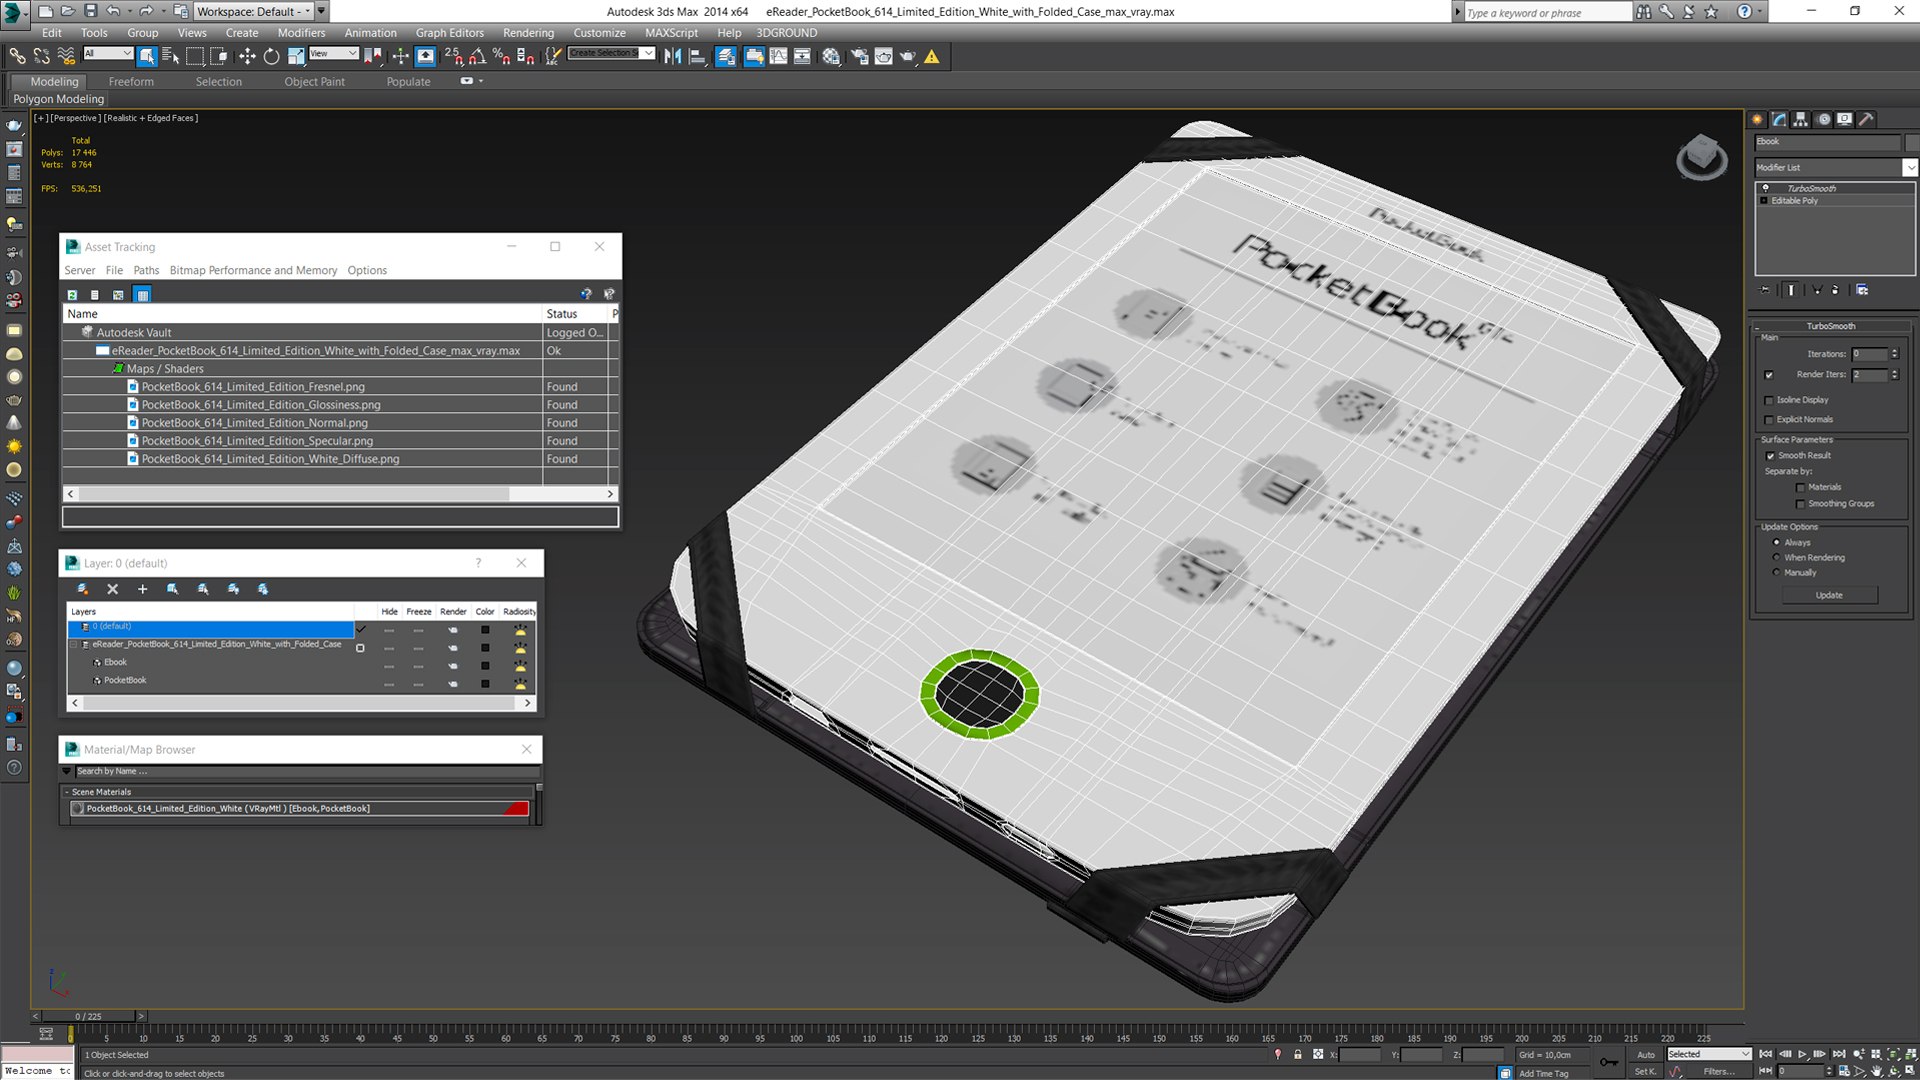Open the Rendering menu
The width and height of the screenshot is (1920, 1080).
pyautogui.click(x=527, y=33)
